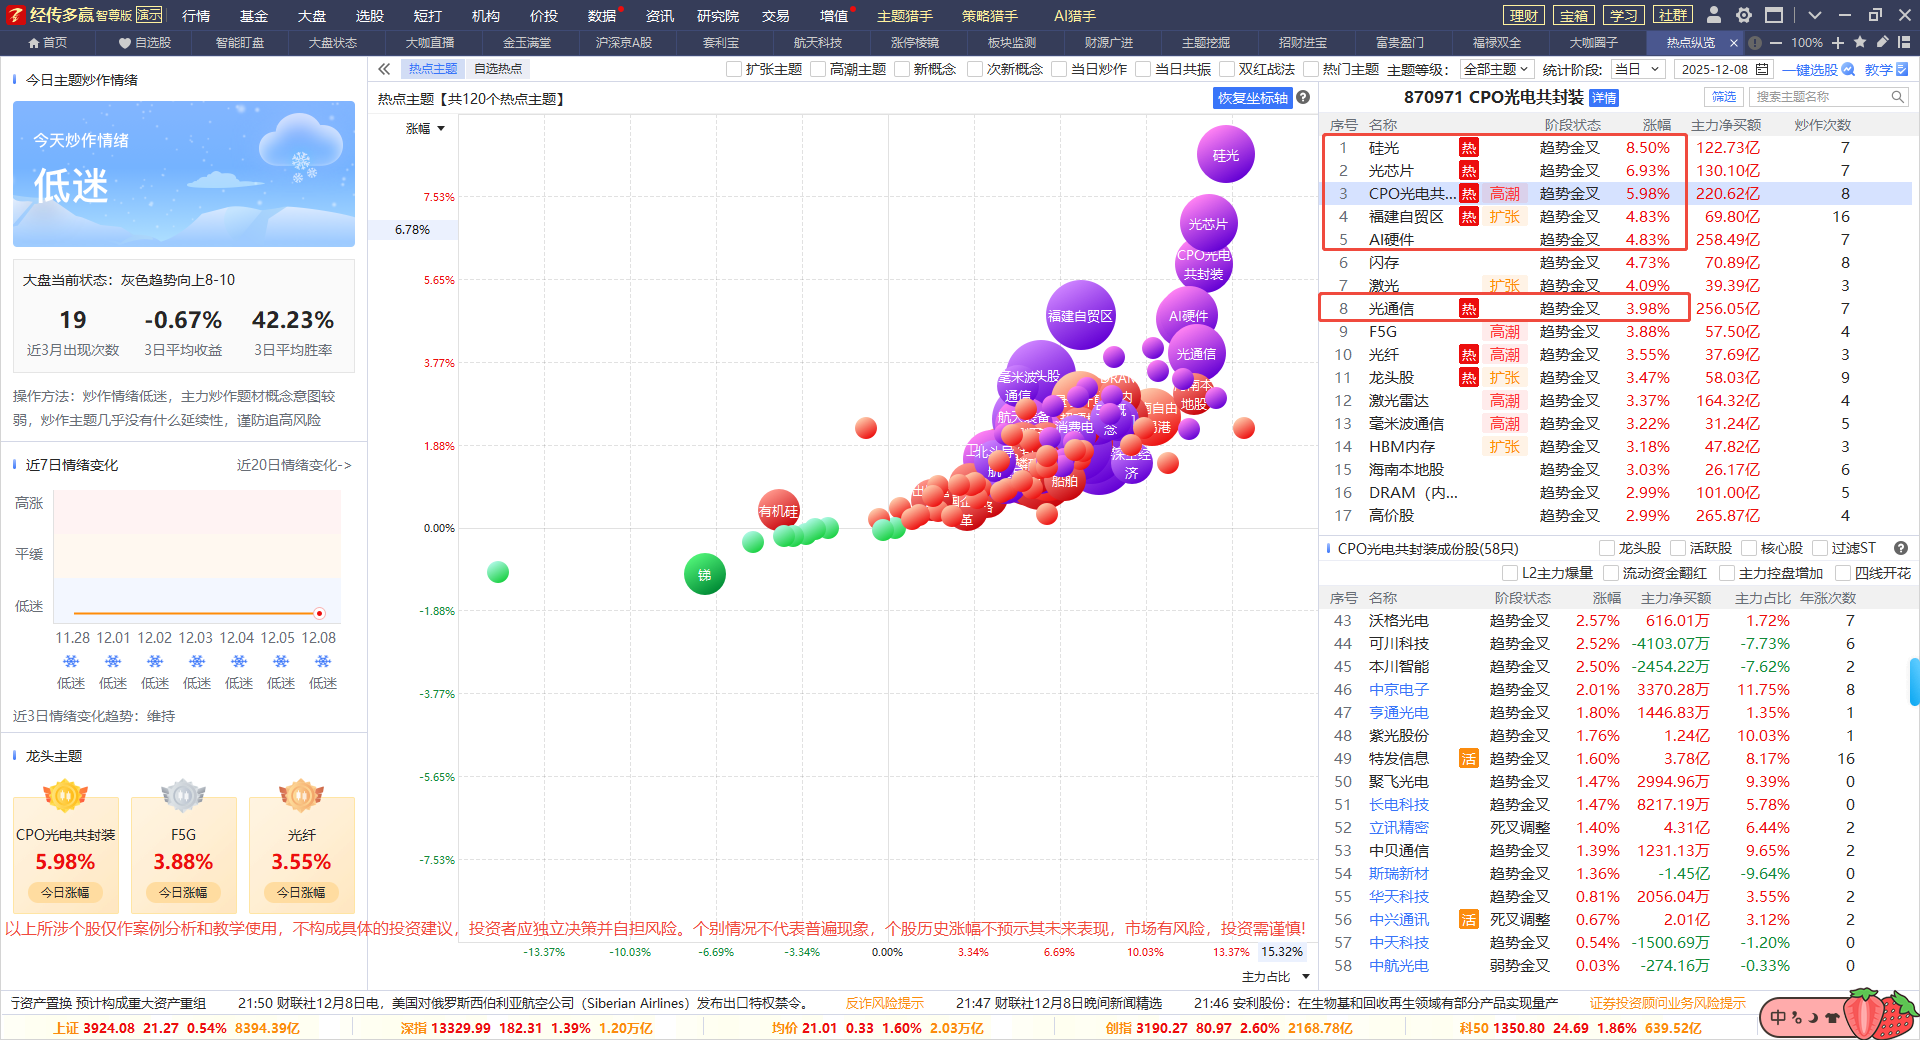Click the user account profile icon
The width and height of the screenshot is (1920, 1040).
(1714, 15)
